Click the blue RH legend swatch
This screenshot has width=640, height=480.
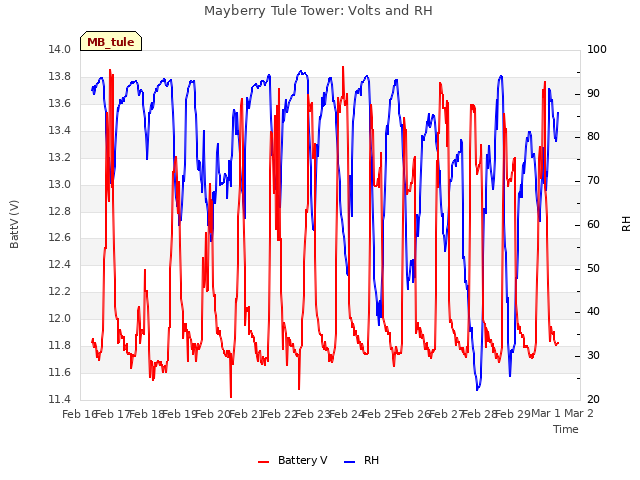tap(350, 462)
